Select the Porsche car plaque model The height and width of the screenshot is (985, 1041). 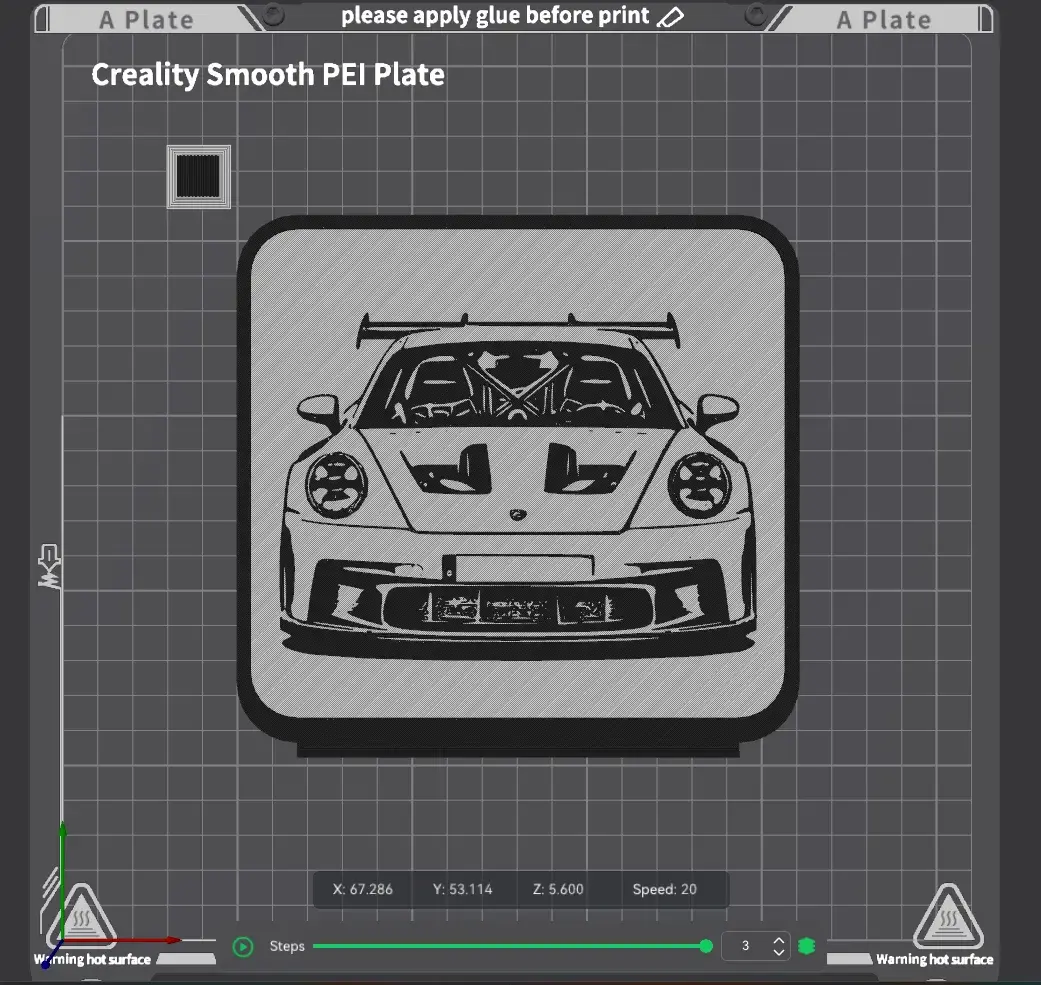(518, 485)
